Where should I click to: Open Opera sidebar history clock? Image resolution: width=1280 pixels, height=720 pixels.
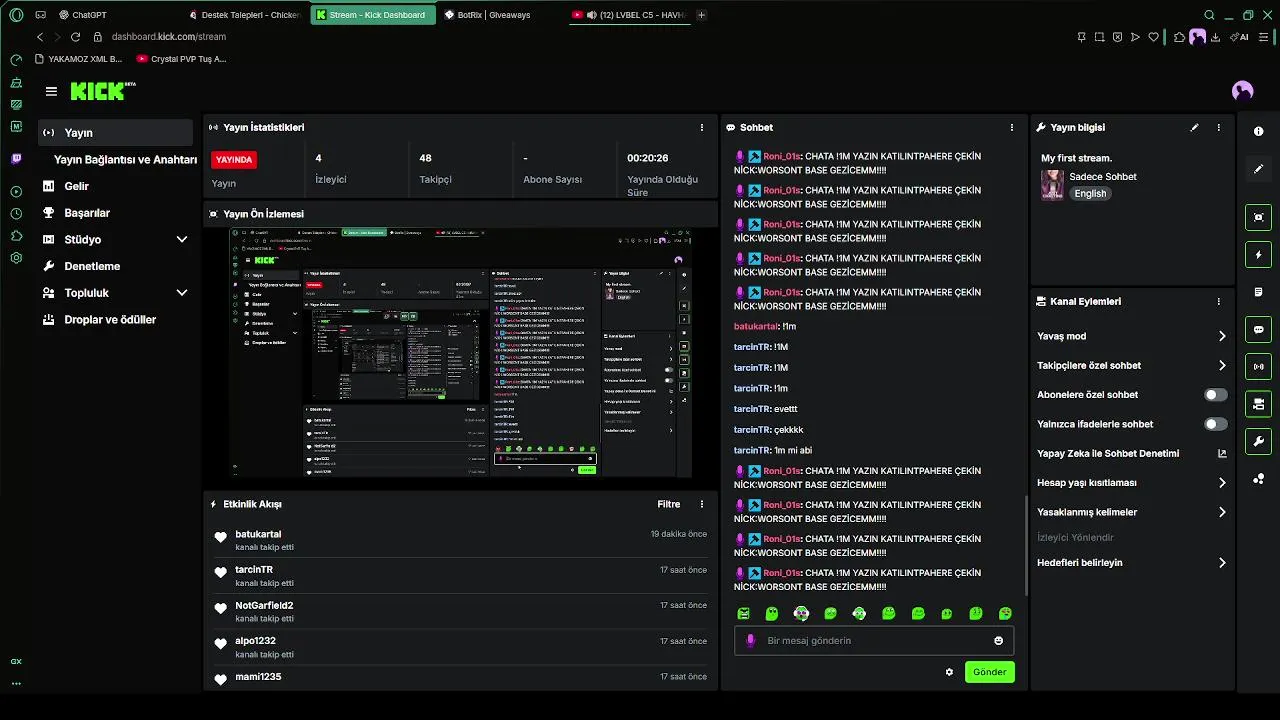(x=16, y=214)
